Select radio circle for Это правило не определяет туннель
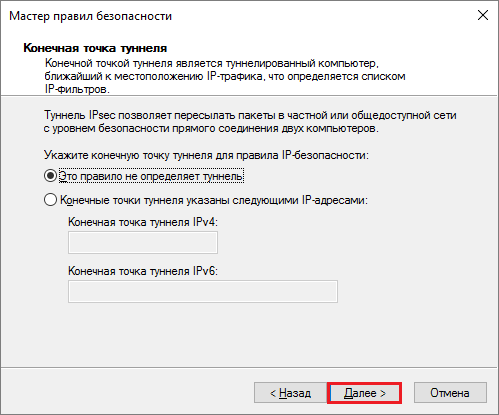Screen dimensions: 499x415 pos(50,176)
